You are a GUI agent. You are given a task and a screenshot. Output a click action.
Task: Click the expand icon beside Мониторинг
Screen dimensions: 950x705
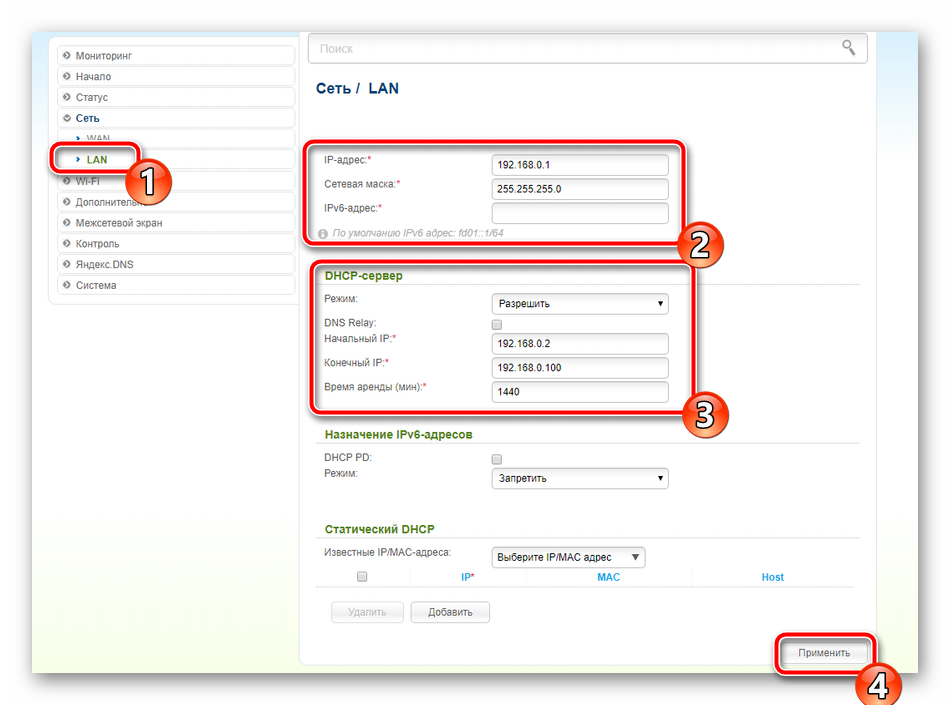(x=67, y=55)
